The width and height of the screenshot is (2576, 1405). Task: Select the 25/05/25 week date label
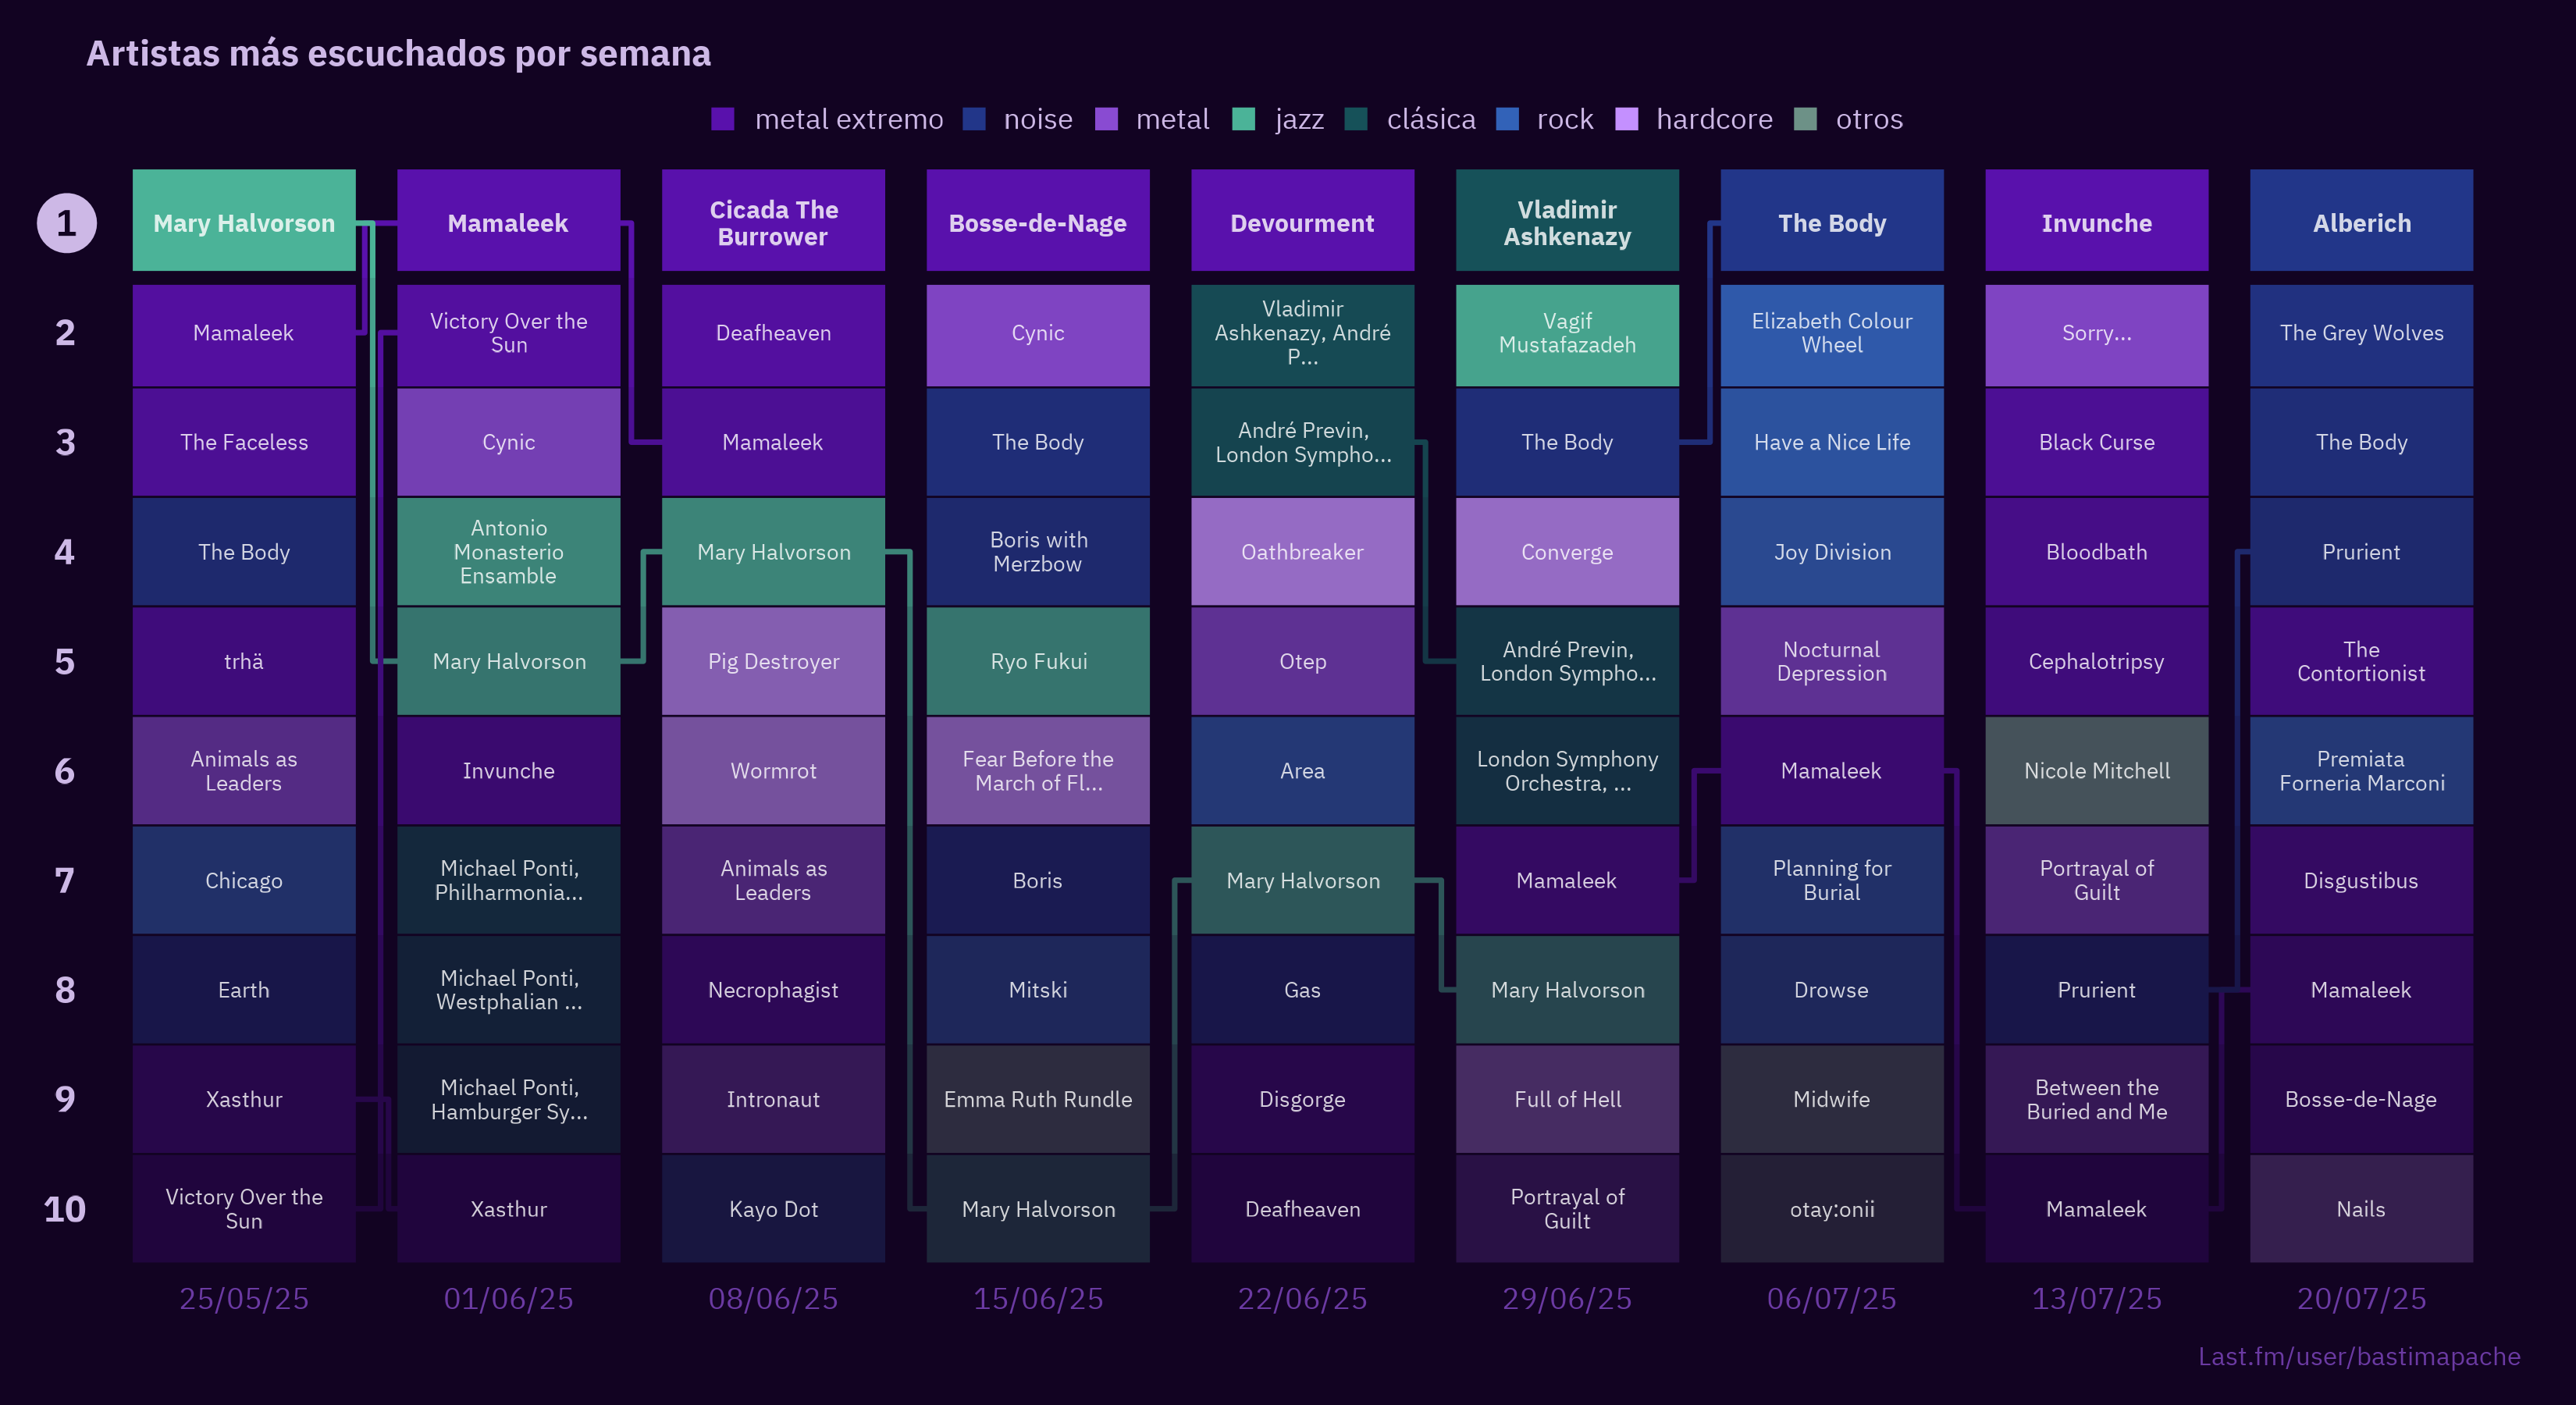(x=243, y=1297)
